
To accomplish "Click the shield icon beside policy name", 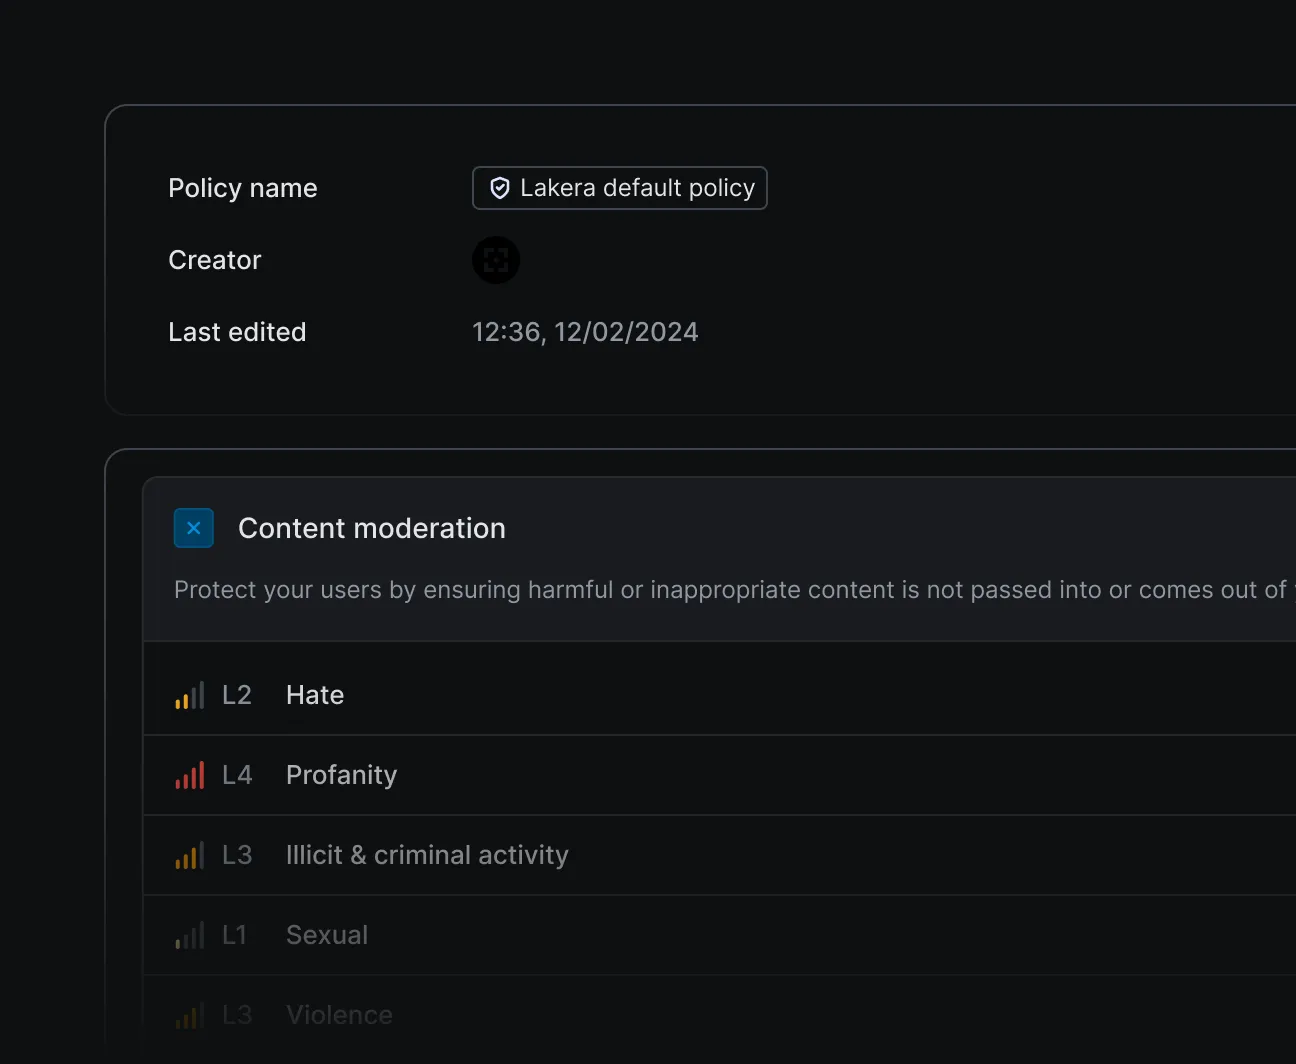I will click(500, 188).
